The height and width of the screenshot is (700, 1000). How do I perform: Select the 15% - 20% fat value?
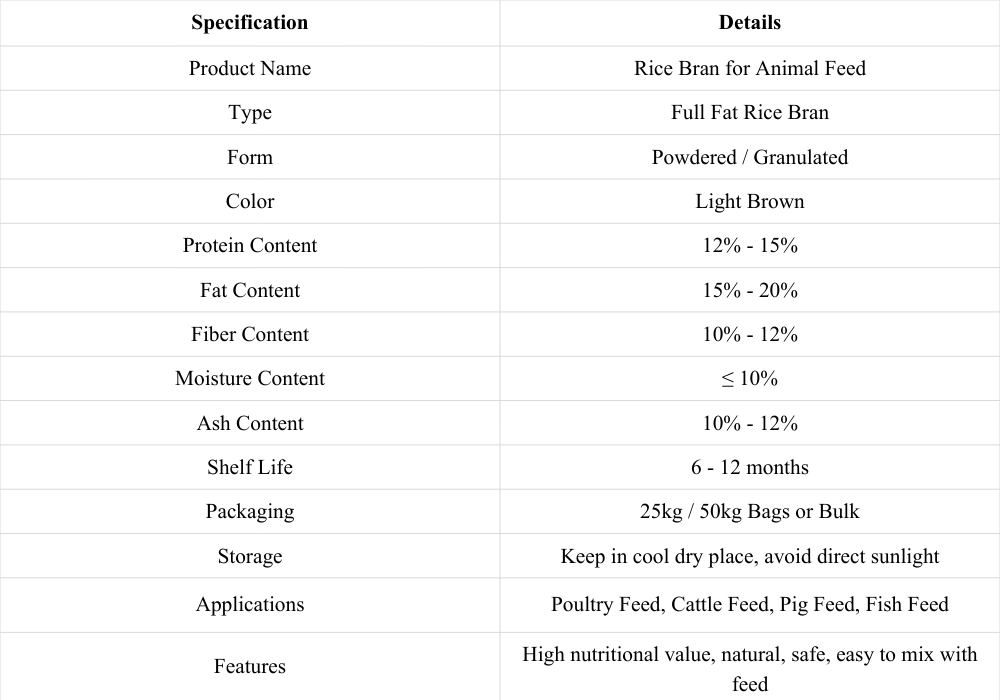tap(749, 290)
